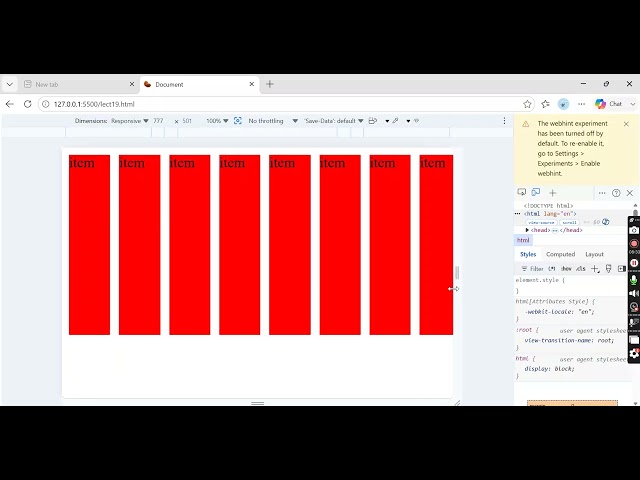Toggle the .cls classes button
This screenshot has height=480, width=640.
point(580,269)
